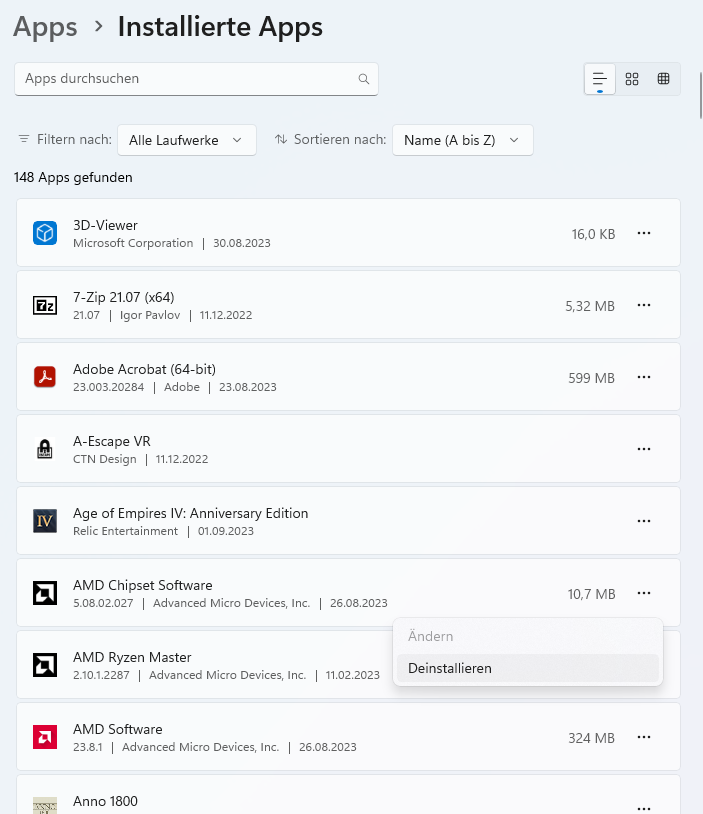Click the 7-Zip 21.07 (x64) name
Image resolution: width=703 pixels, height=814 pixels.
coord(124,297)
